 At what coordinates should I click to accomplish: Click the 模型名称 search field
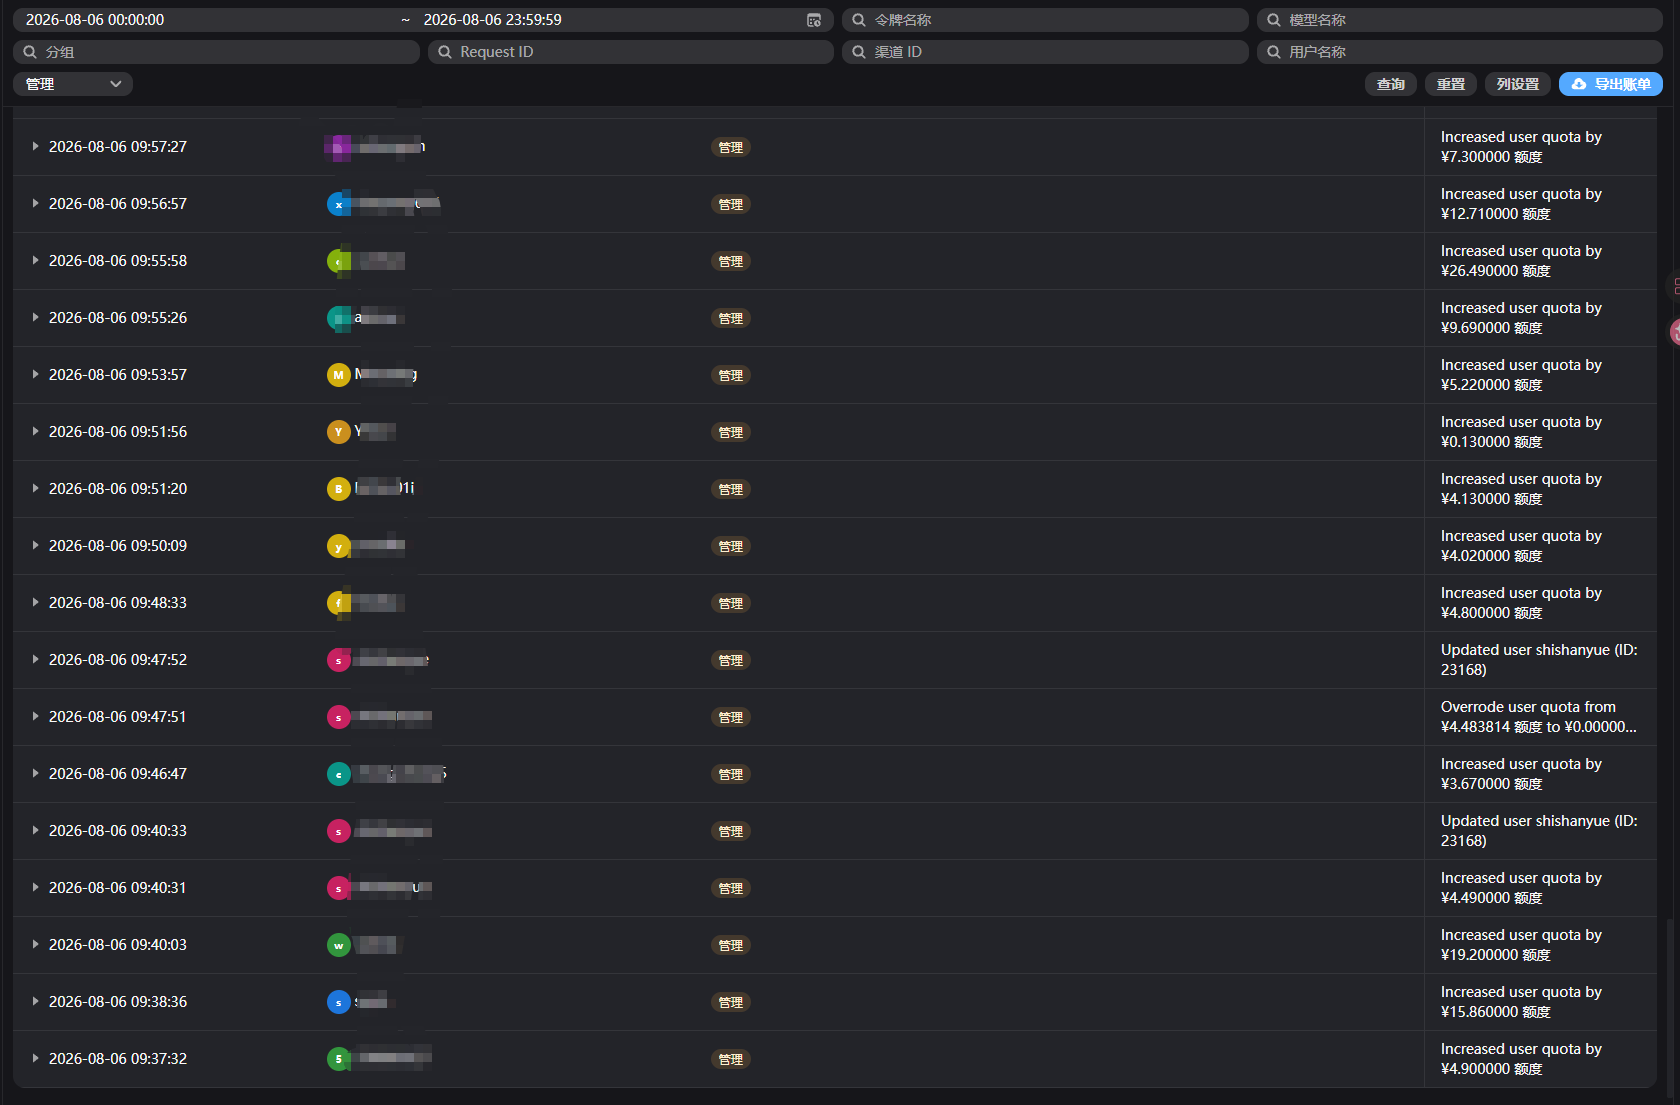click(x=1459, y=20)
